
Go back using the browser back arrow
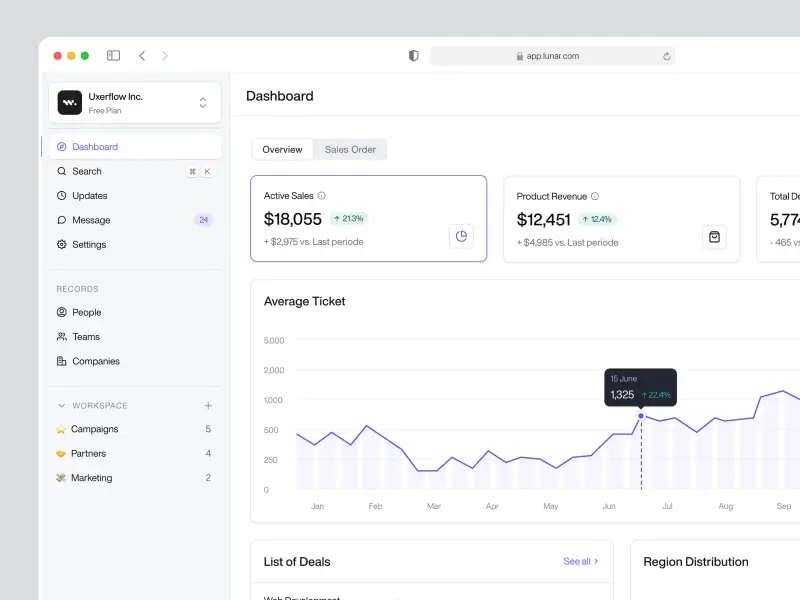tap(142, 56)
